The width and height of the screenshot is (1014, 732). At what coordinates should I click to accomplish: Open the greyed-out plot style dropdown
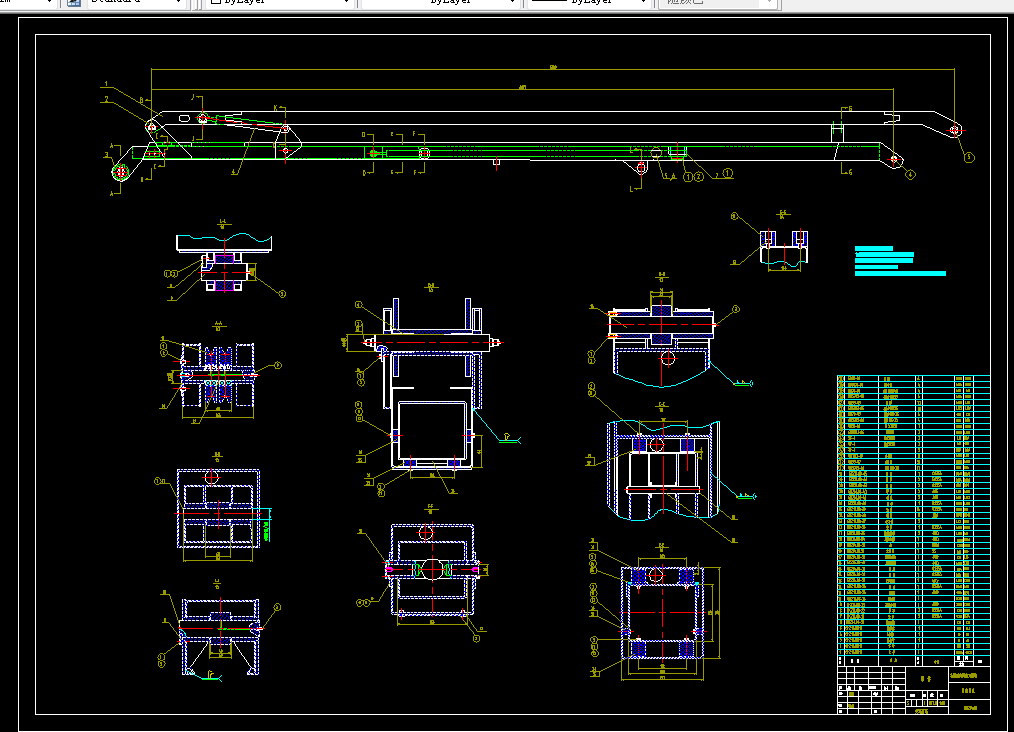717,3
